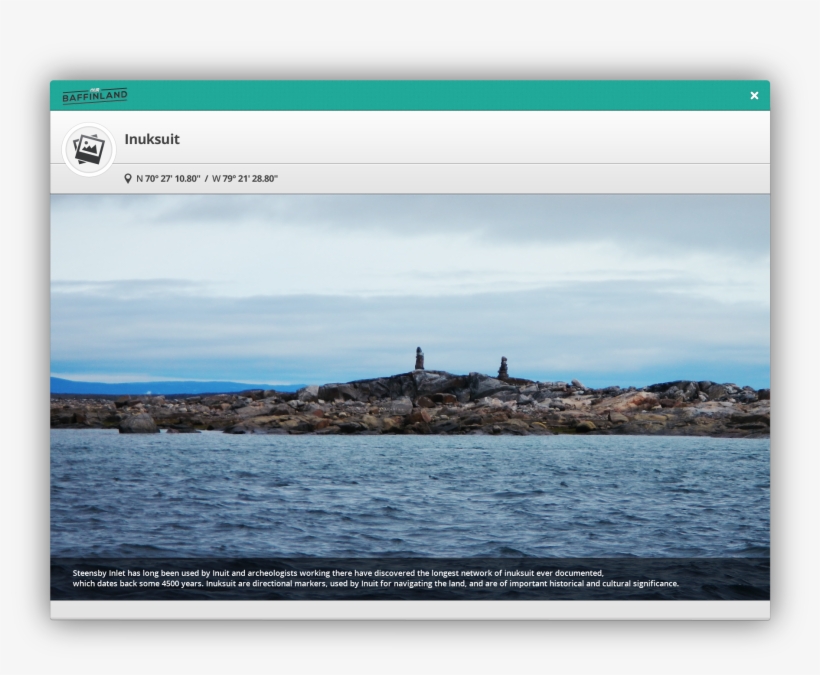Click the stacked-photos symbol inside the white circle
This screenshot has width=820, height=675.
(88, 147)
